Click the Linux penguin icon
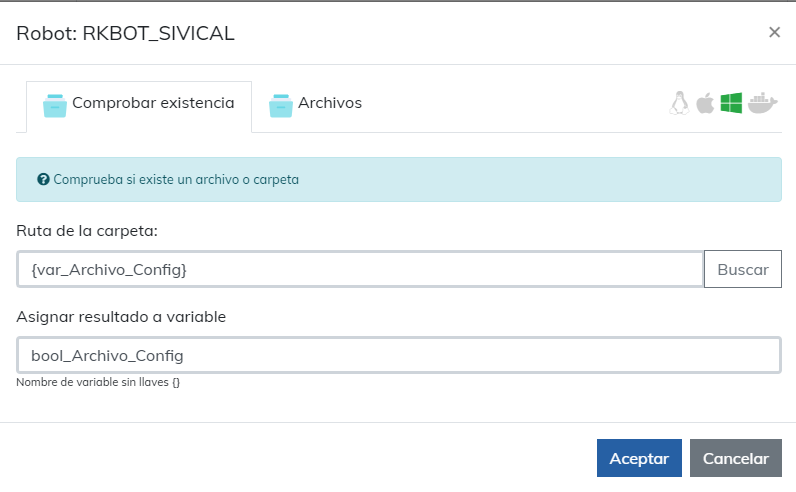The width and height of the screenshot is (796, 492). 680,103
